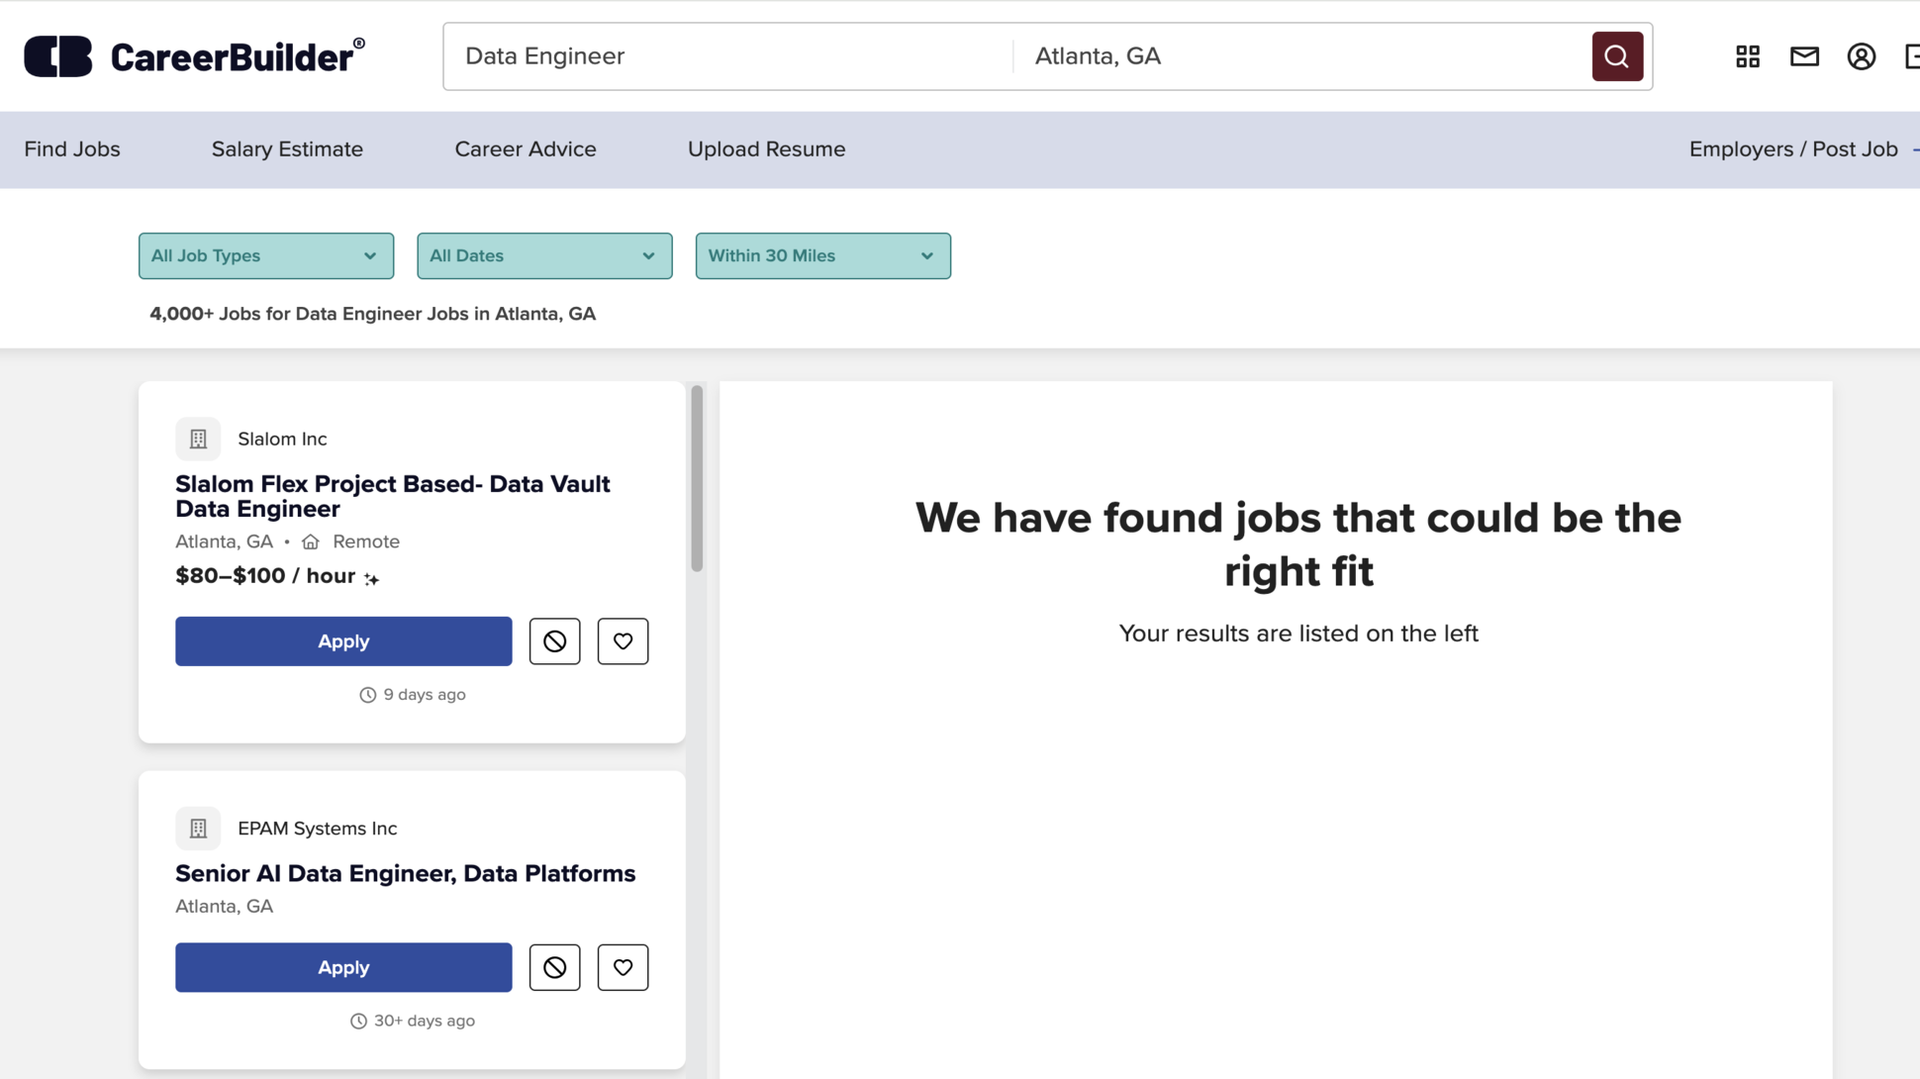
Task: Open the apps grid icon
Action: click(x=1747, y=56)
